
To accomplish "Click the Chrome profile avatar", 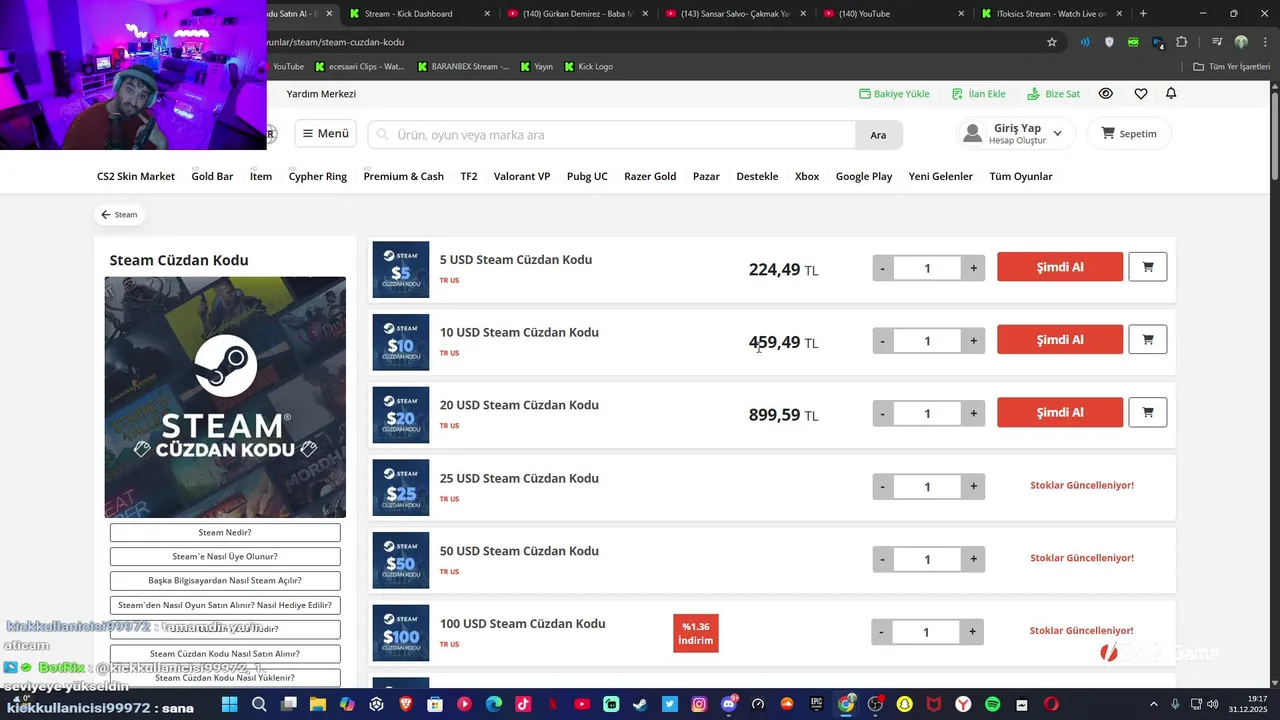I will tap(1241, 42).
